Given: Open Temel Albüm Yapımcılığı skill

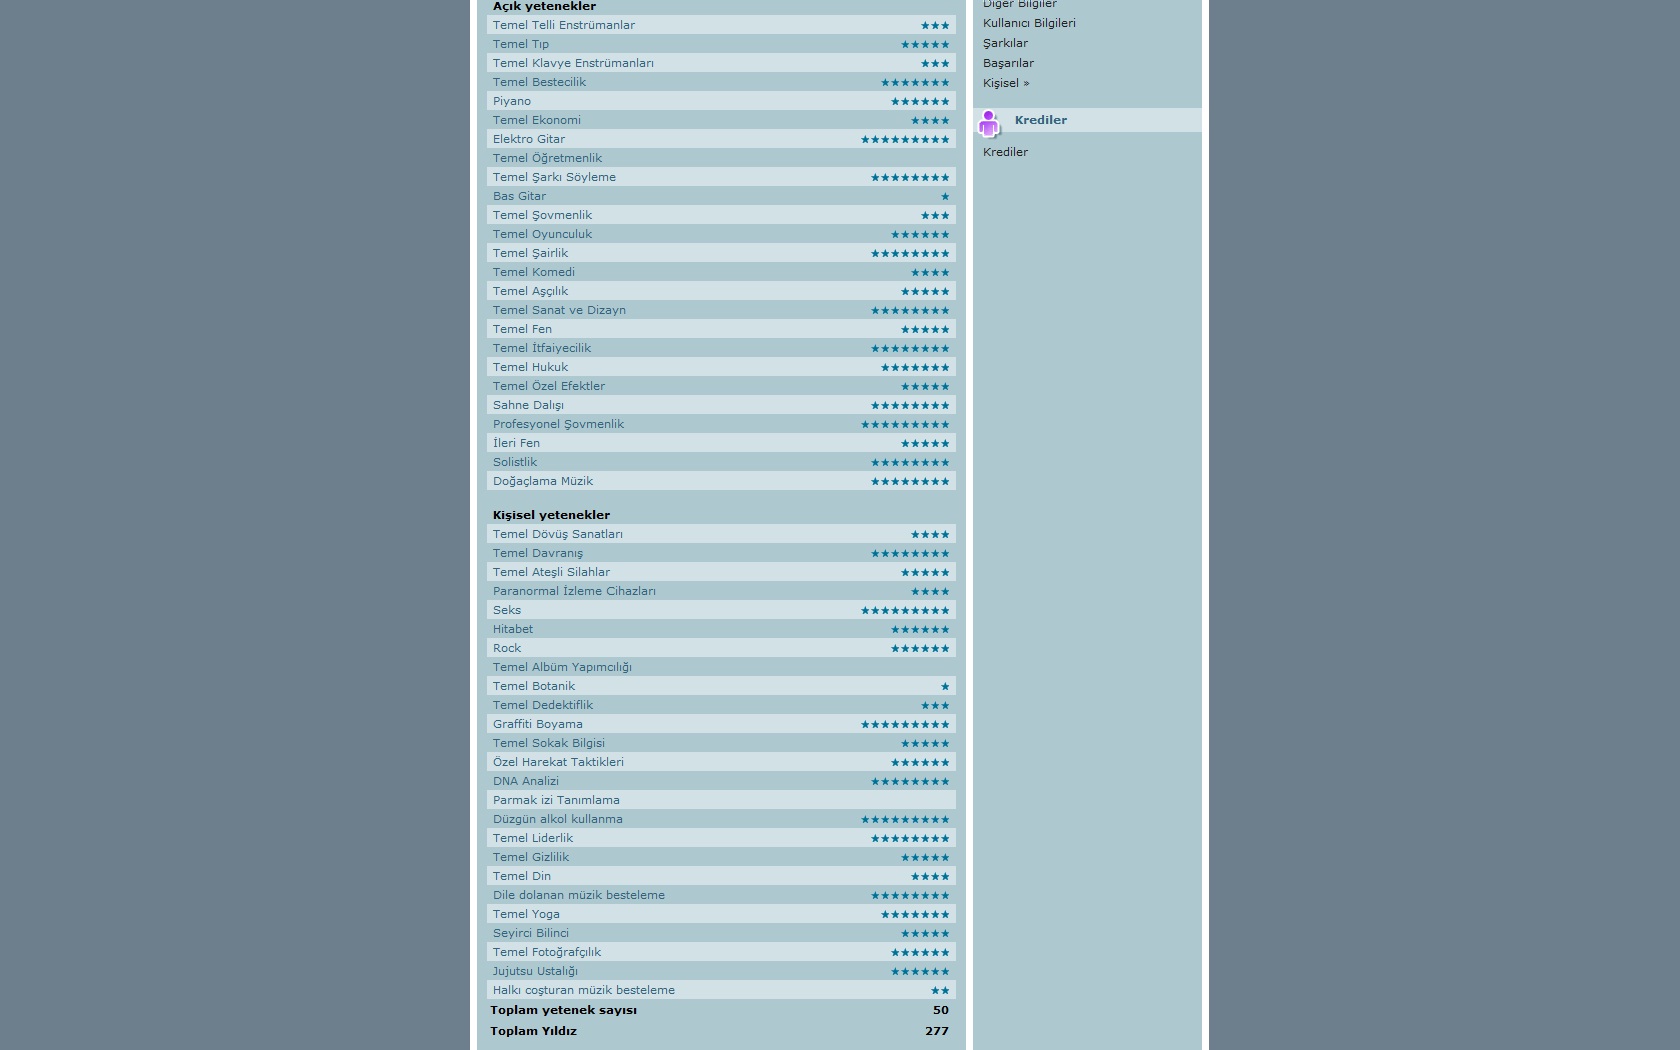Looking at the screenshot, I should 562,667.
